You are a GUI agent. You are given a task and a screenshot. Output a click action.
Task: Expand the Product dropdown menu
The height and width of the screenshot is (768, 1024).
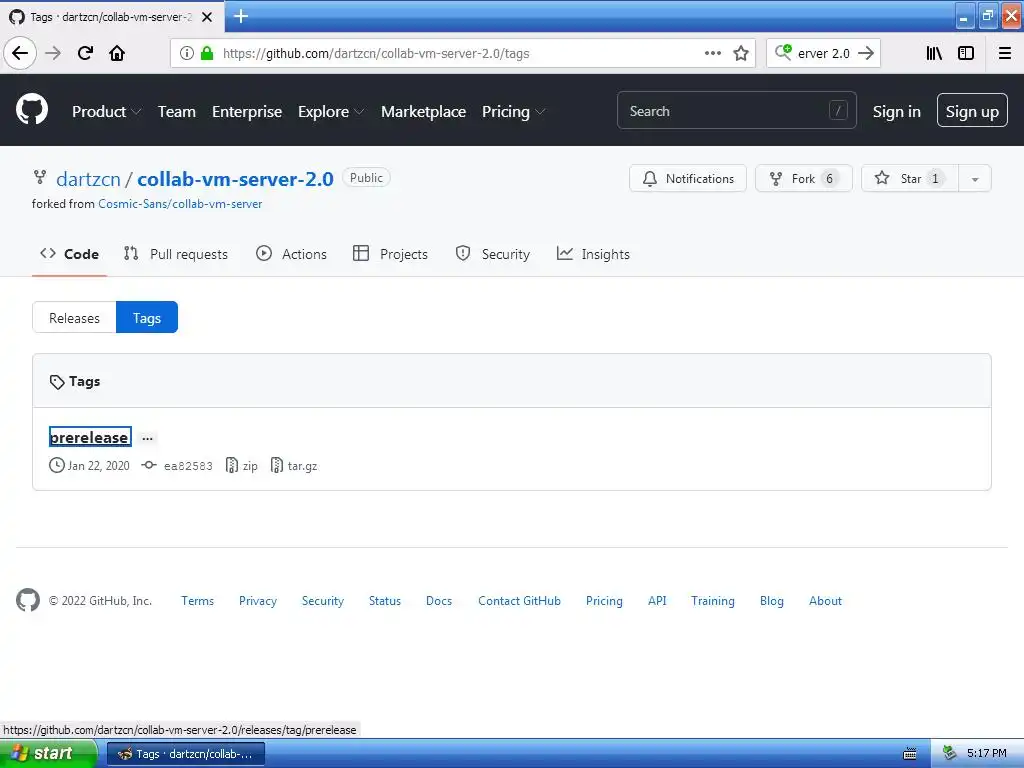click(106, 112)
